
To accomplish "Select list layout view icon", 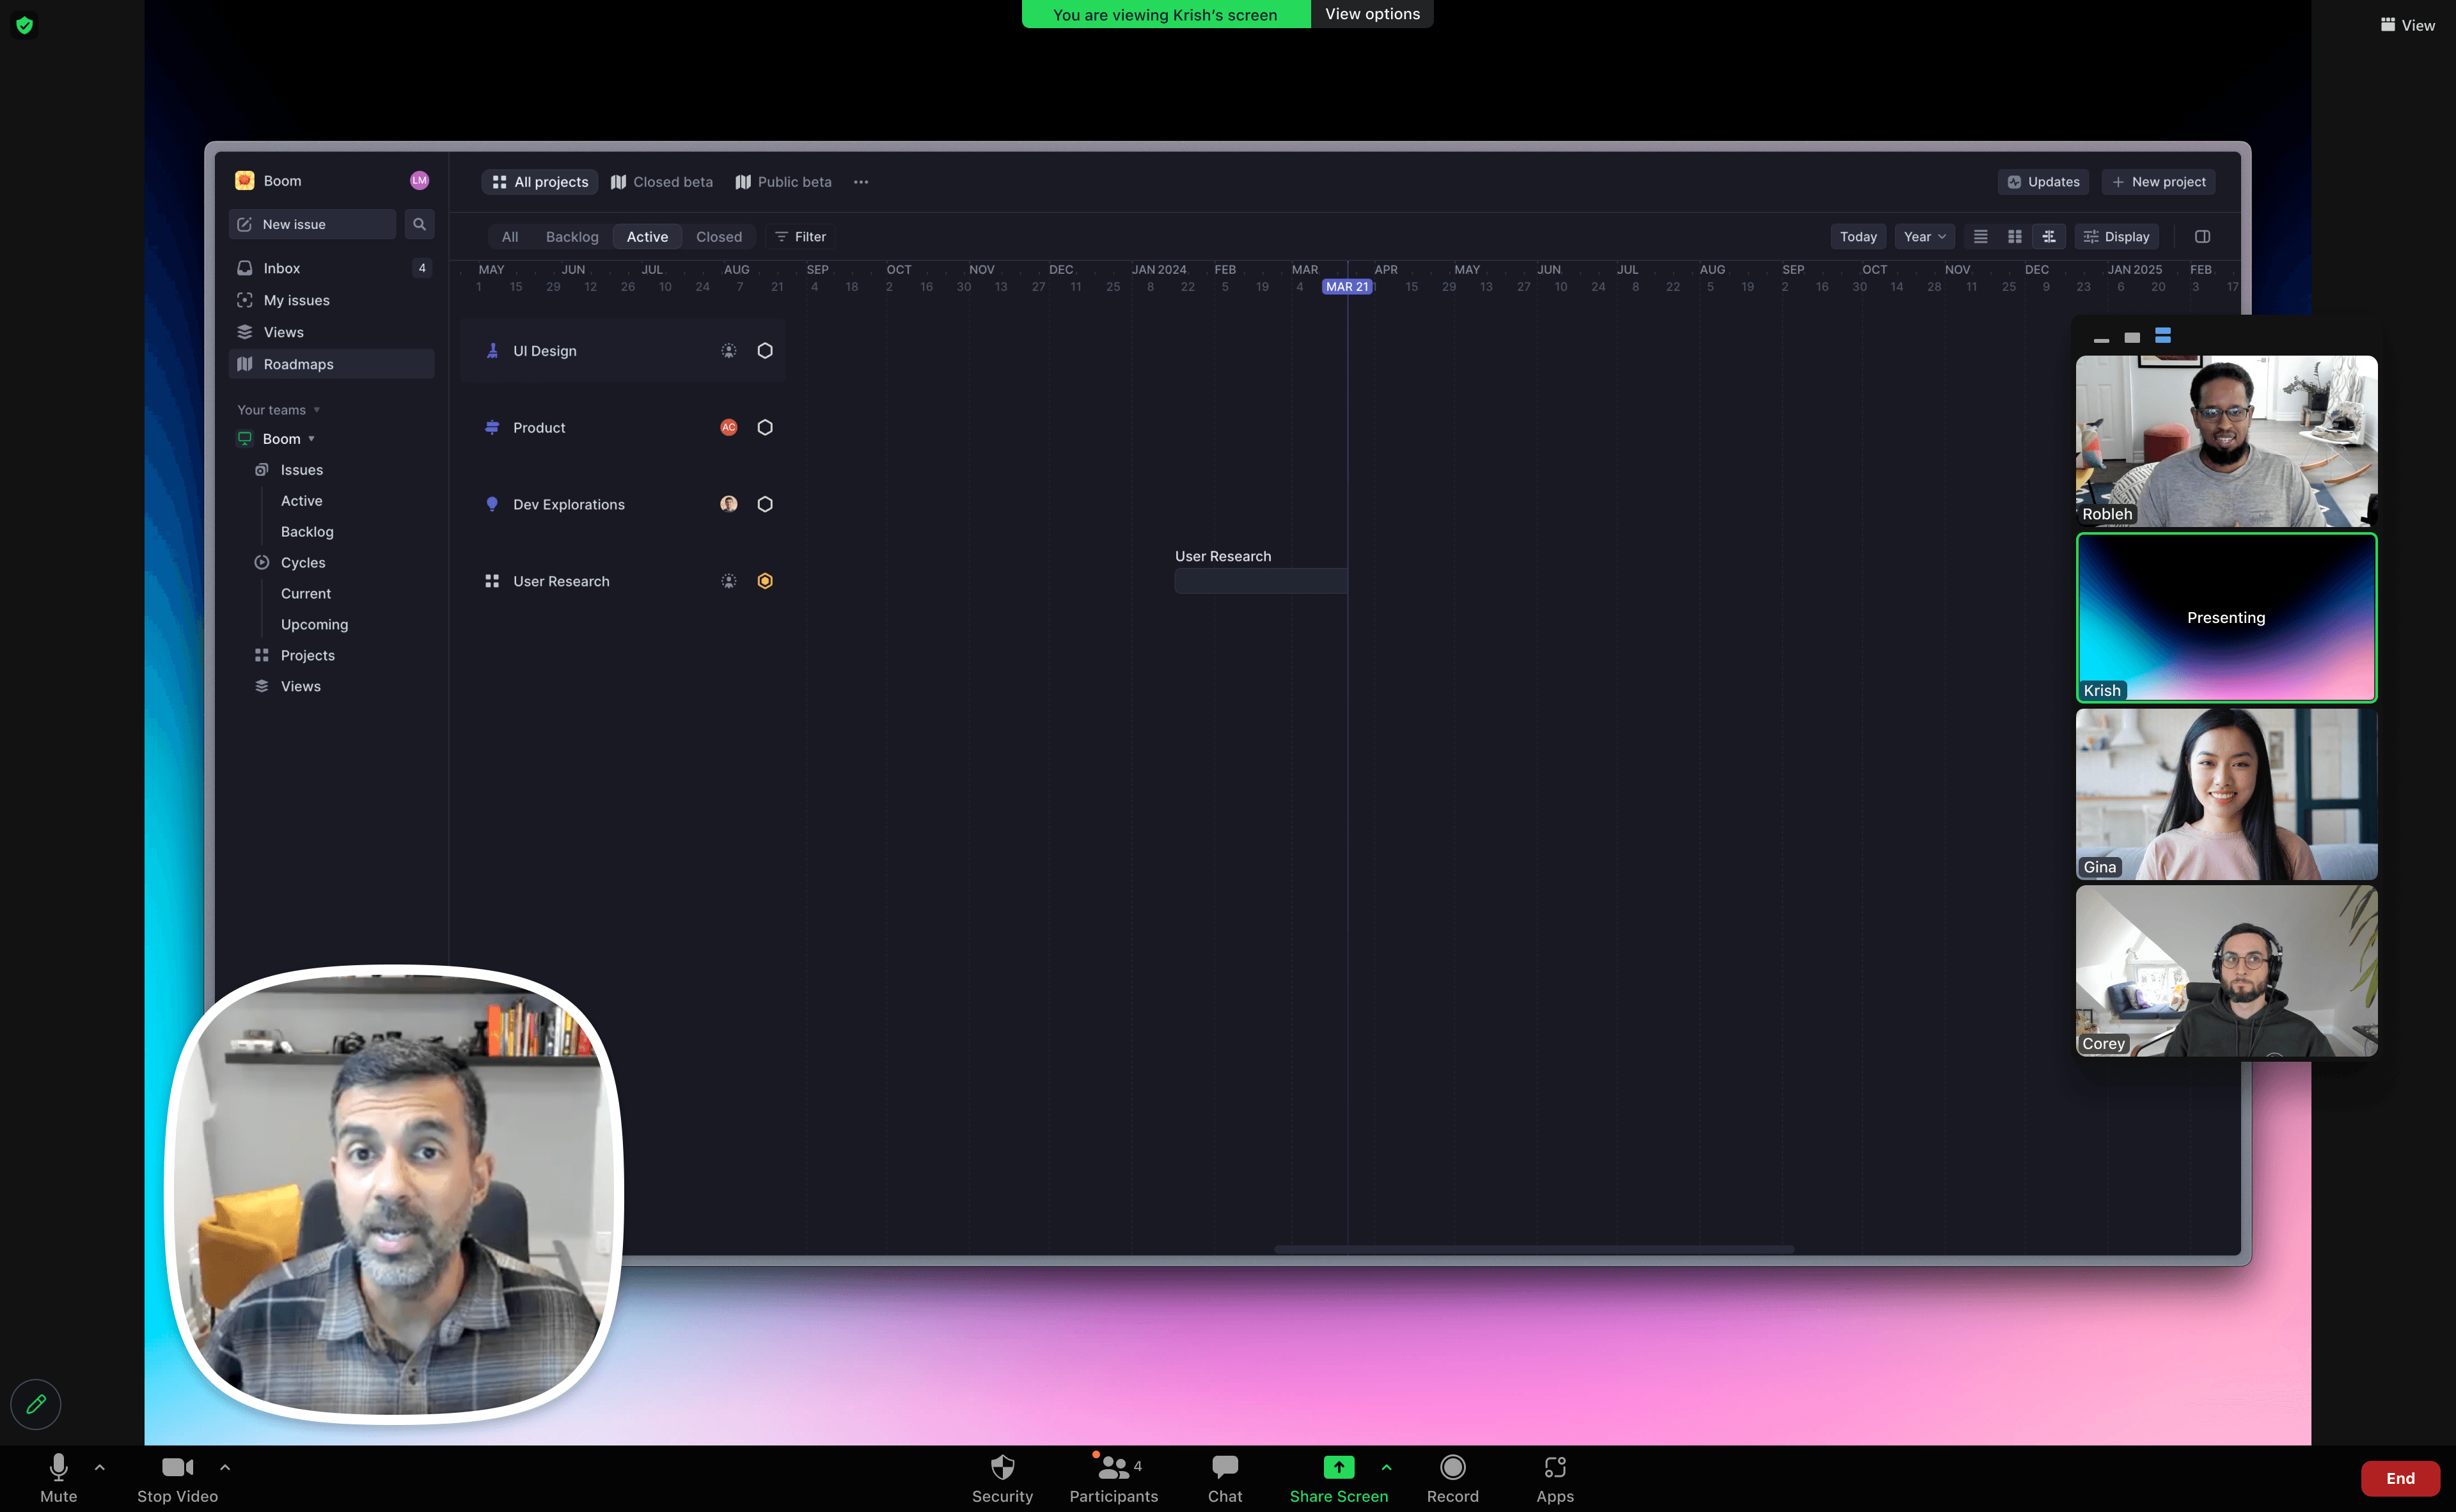I will (x=1980, y=237).
